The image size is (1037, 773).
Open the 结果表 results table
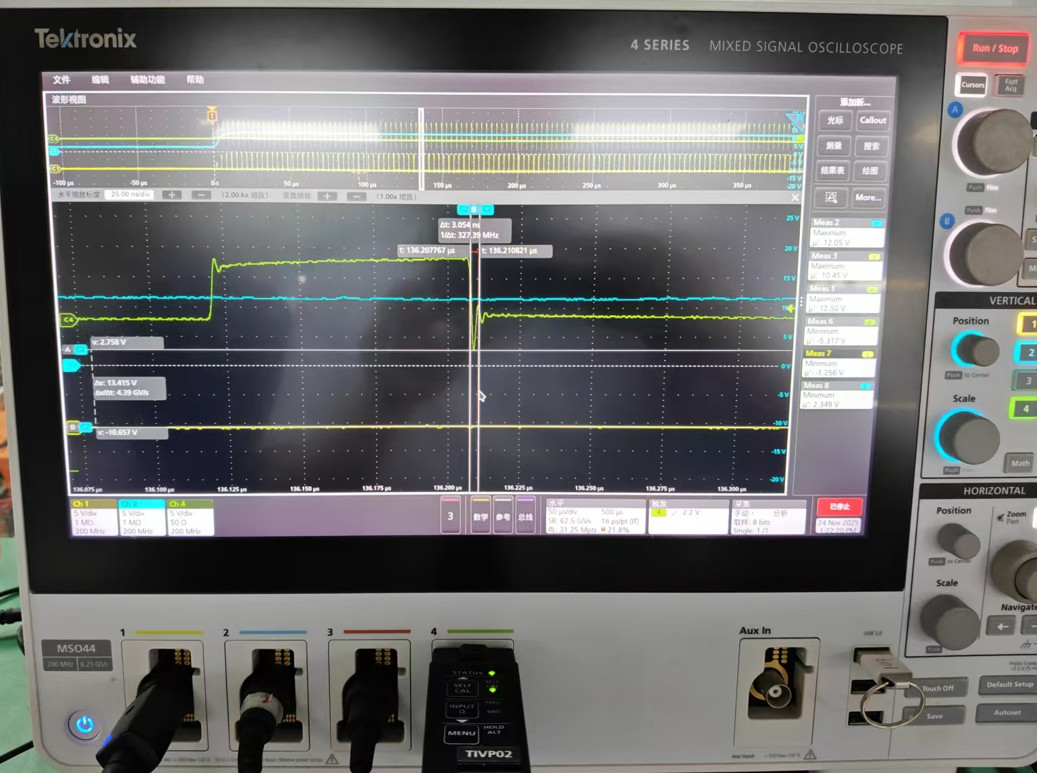833,170
